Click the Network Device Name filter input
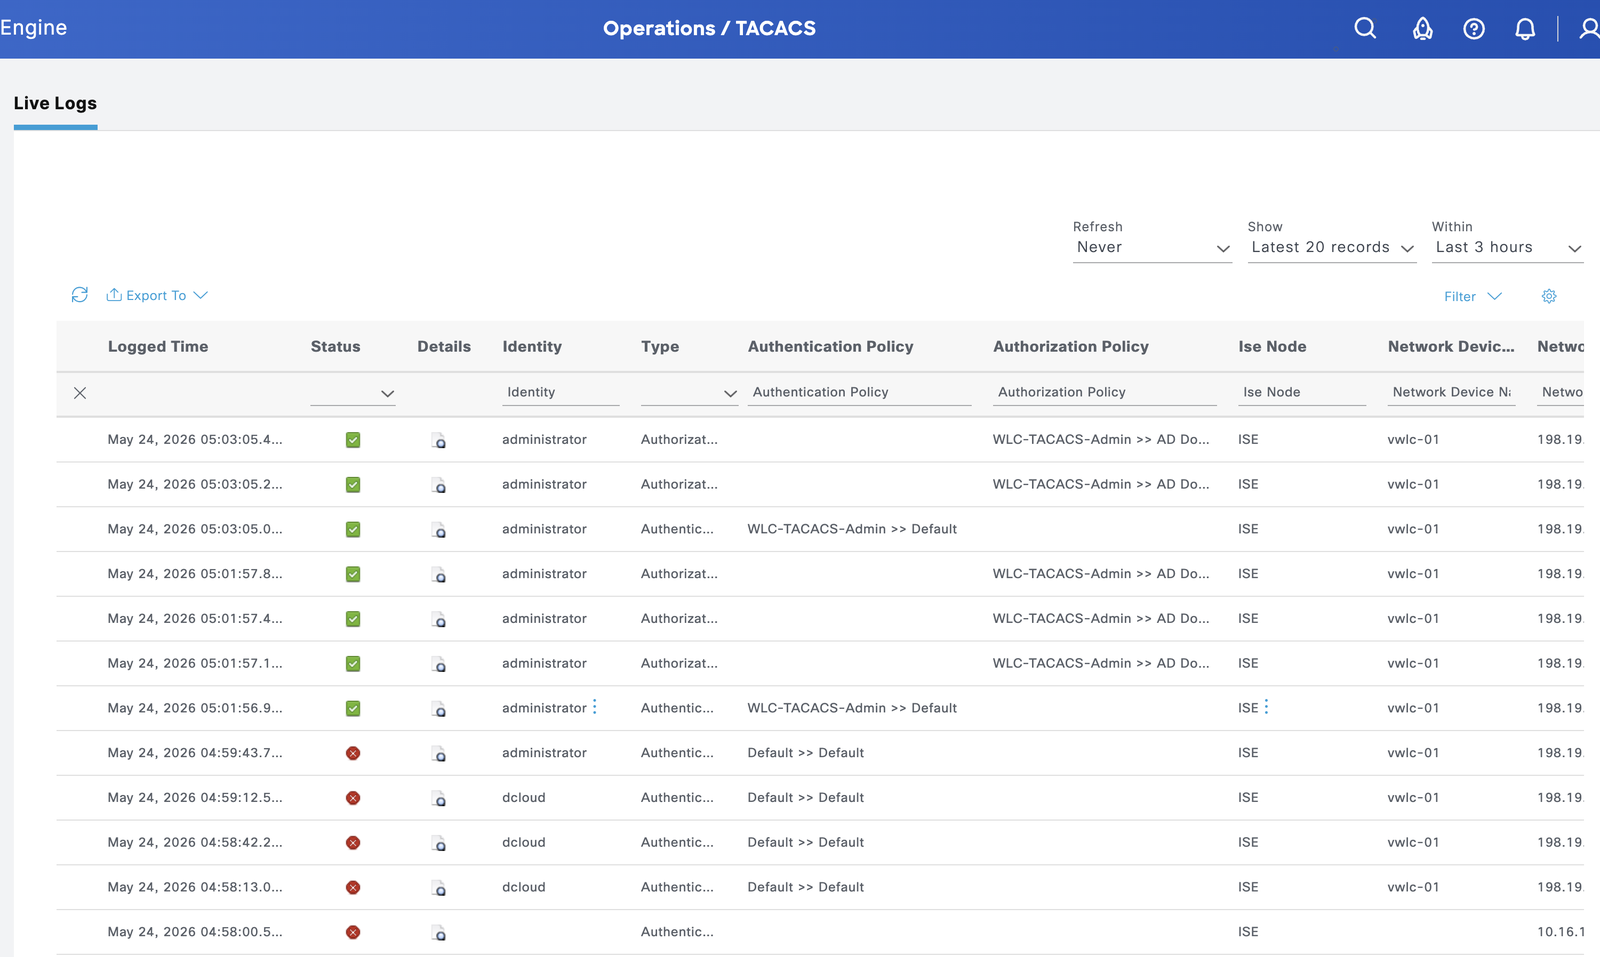1600x957 pixels. [x=1452, y=392]
